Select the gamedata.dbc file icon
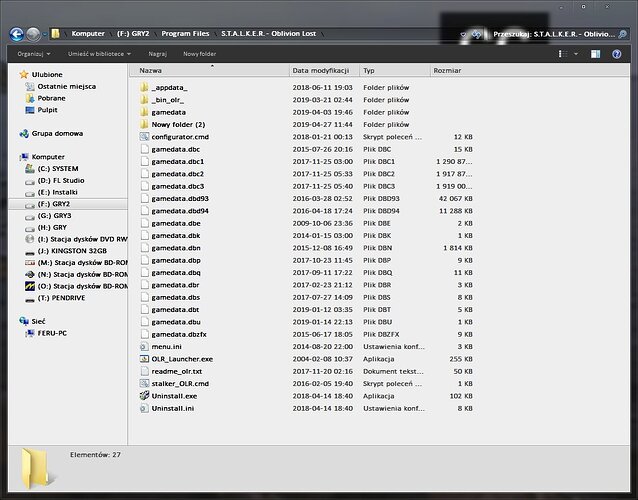The width and height of the screenshot is (638, 500). pyautogui.click(x=144, y=149)
